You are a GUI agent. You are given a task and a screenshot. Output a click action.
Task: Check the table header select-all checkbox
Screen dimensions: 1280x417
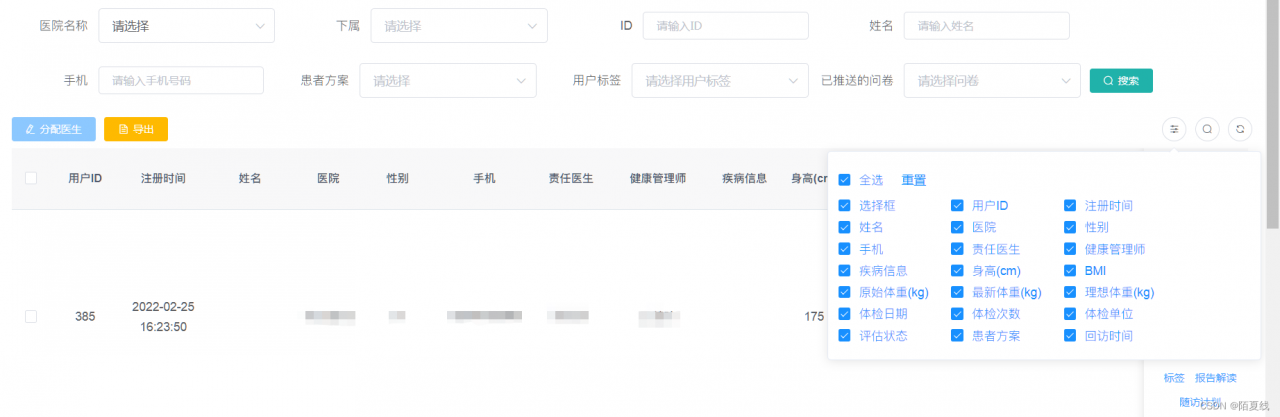[31, 178]
